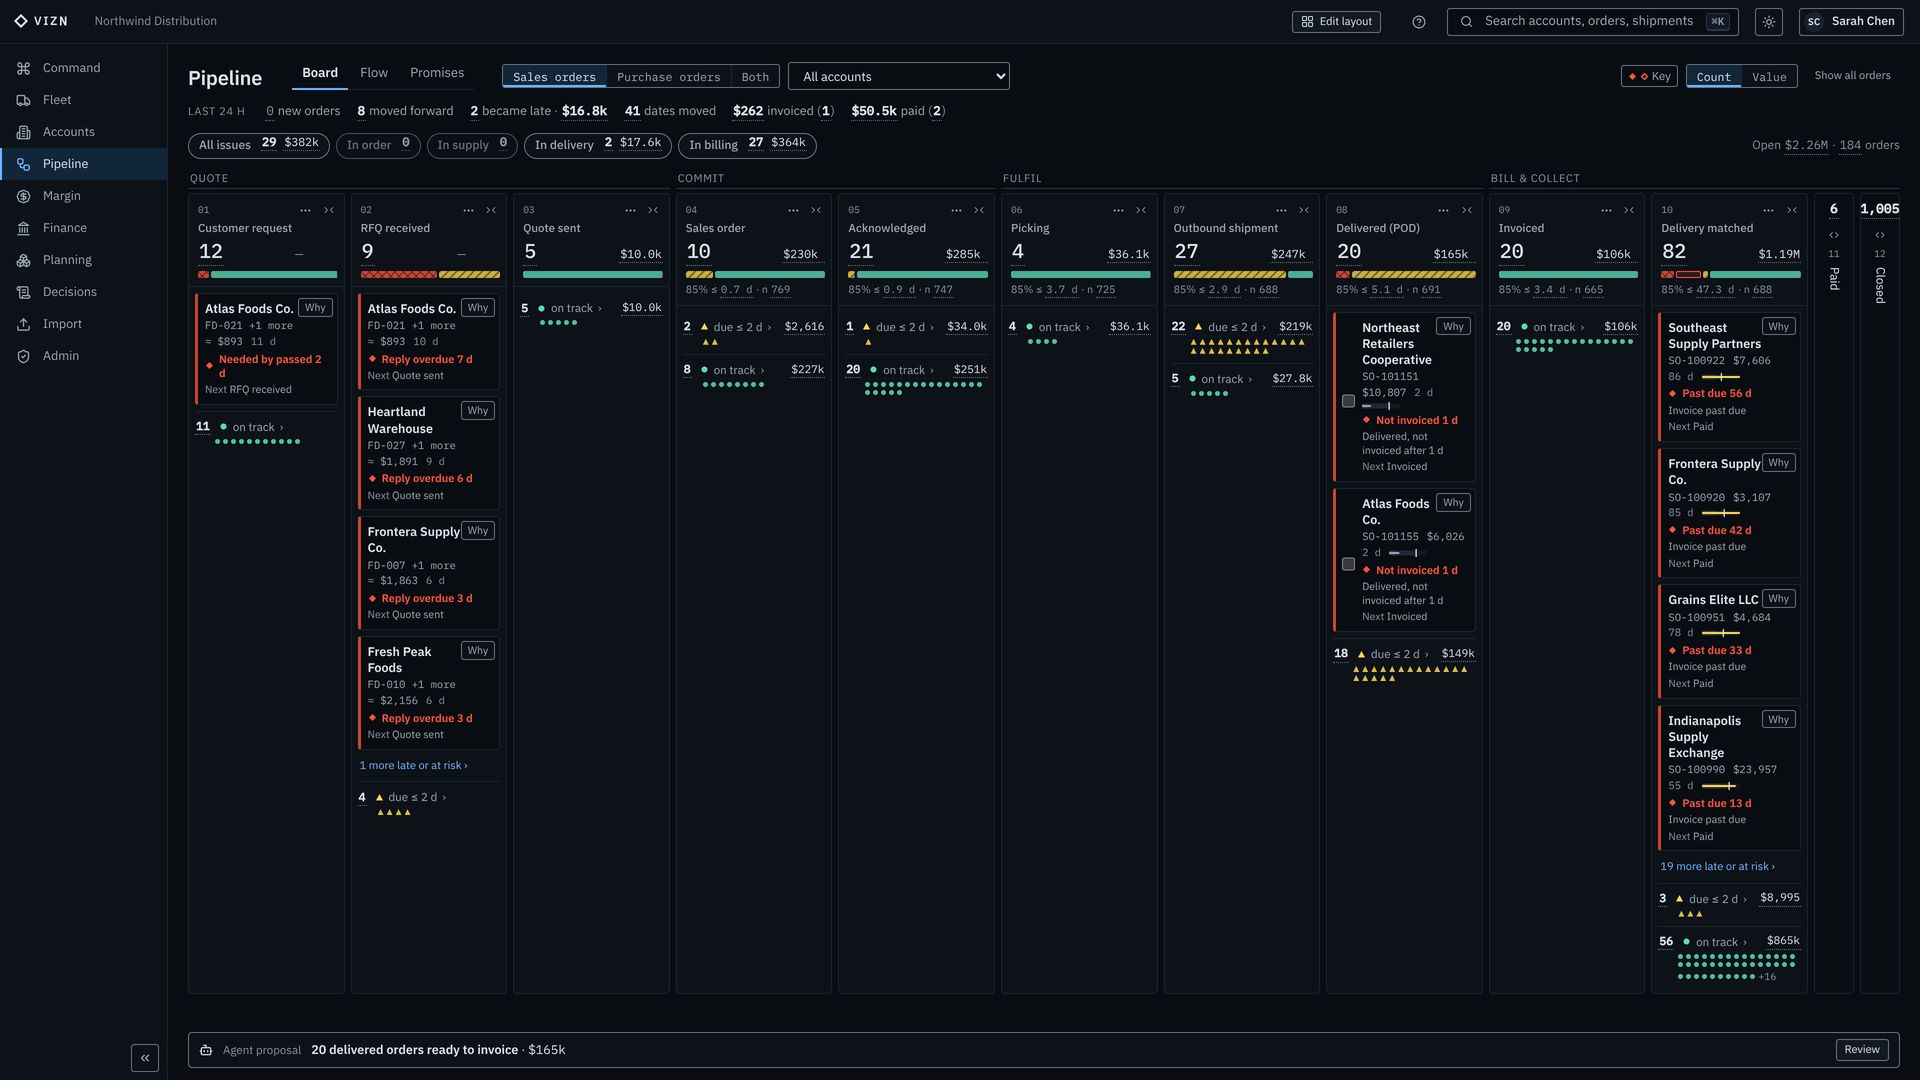The image size is (1920, 1080).
Task: Toggle the light/dark theme sun icon
Action: point(1768,22)
